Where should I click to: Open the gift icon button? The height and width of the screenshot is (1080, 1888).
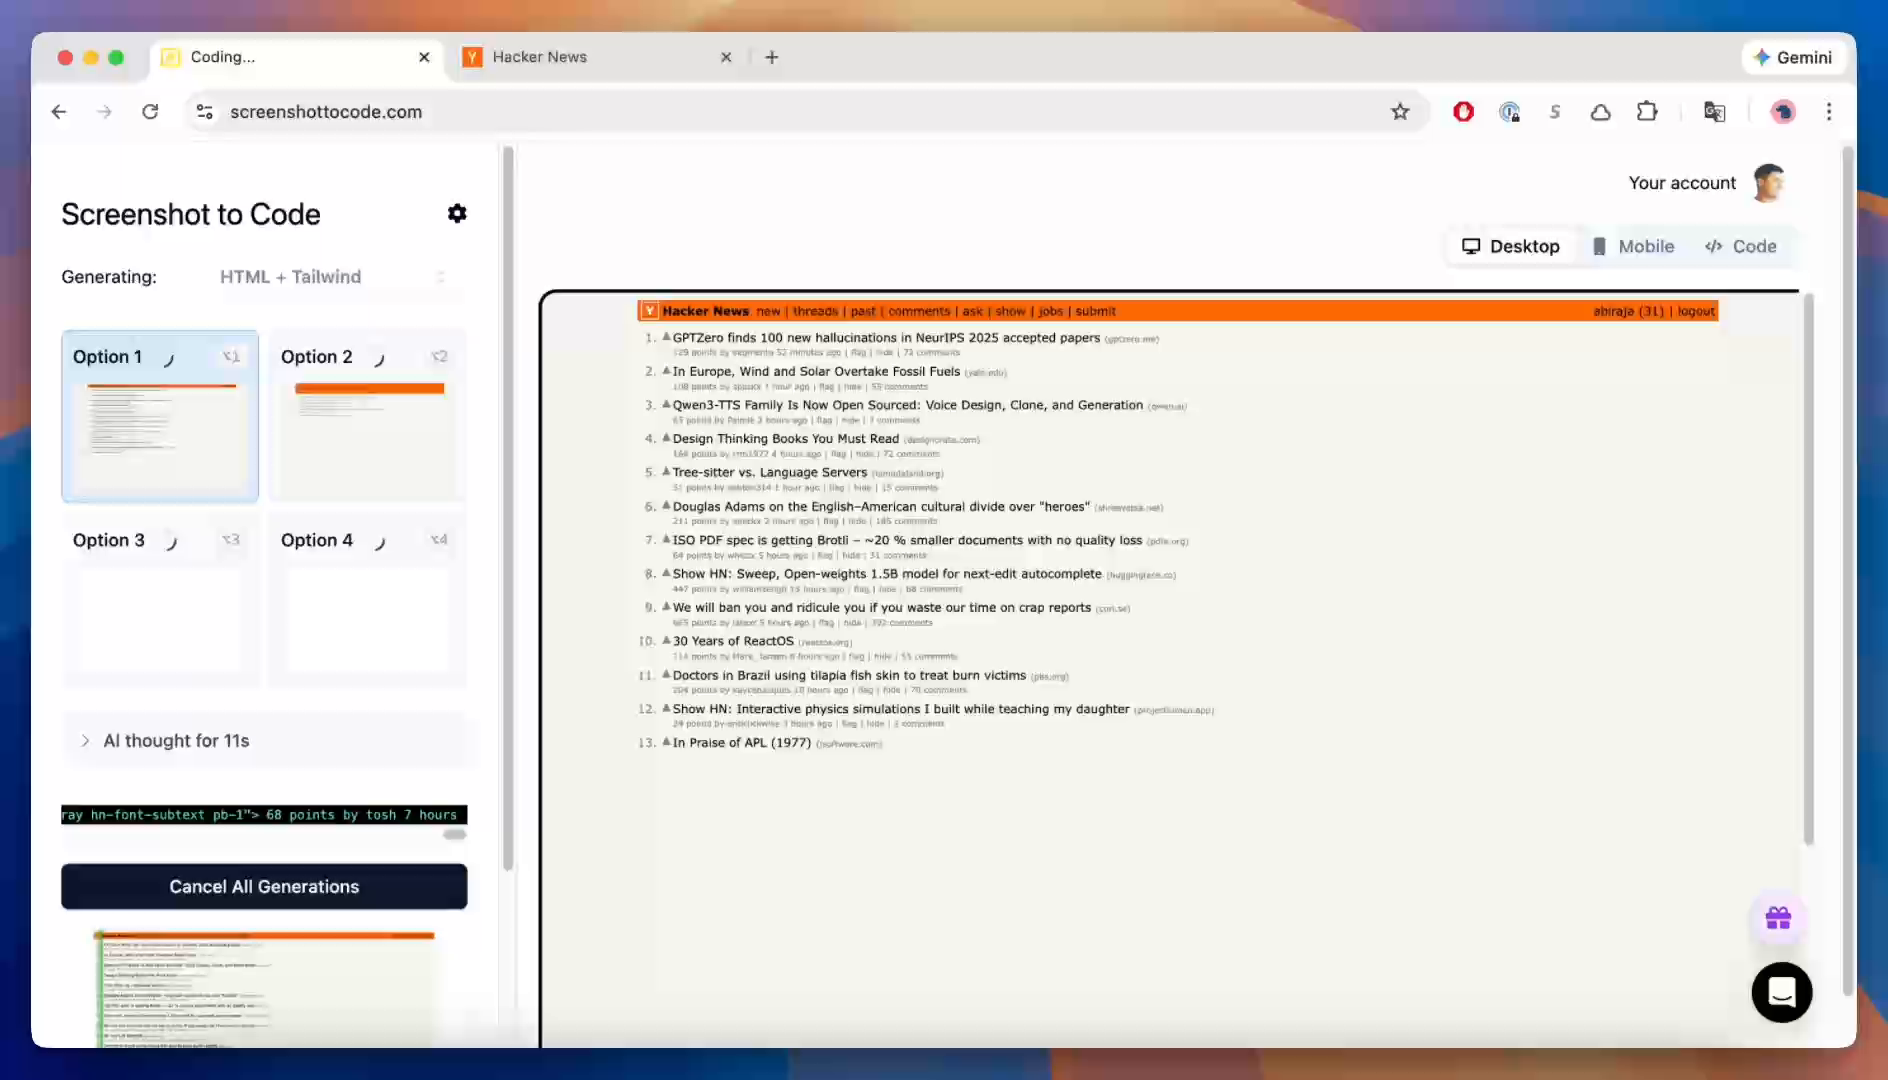[x=1778, y=918]
